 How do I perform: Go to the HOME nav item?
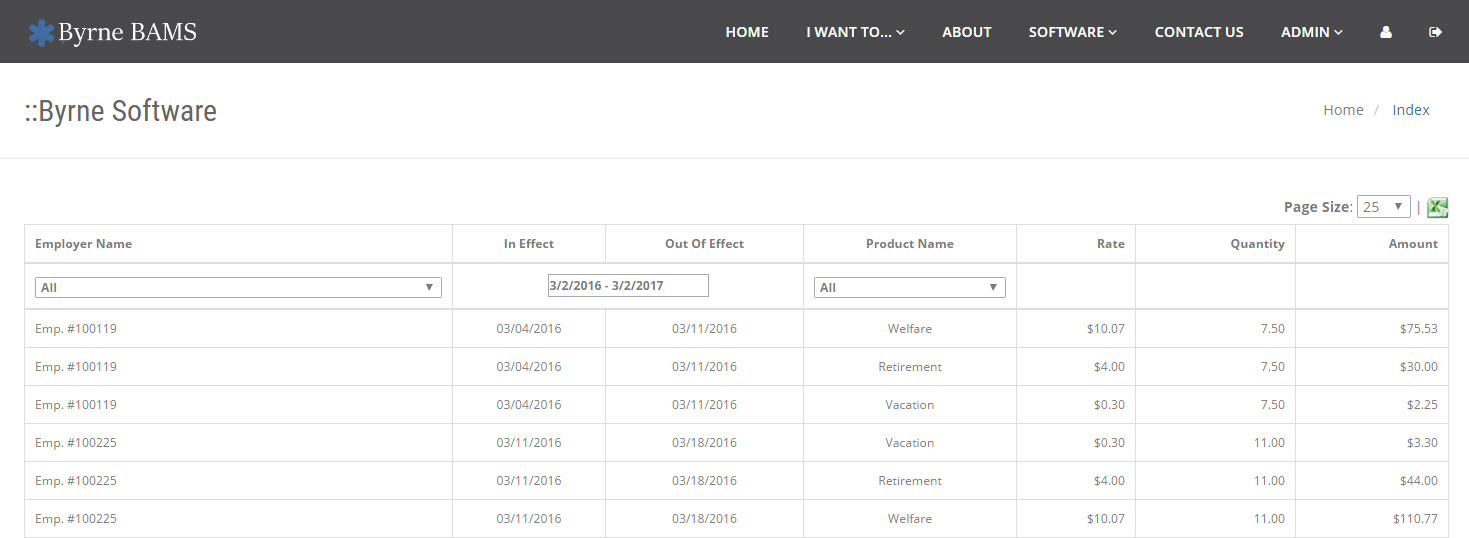click(747, 32)
